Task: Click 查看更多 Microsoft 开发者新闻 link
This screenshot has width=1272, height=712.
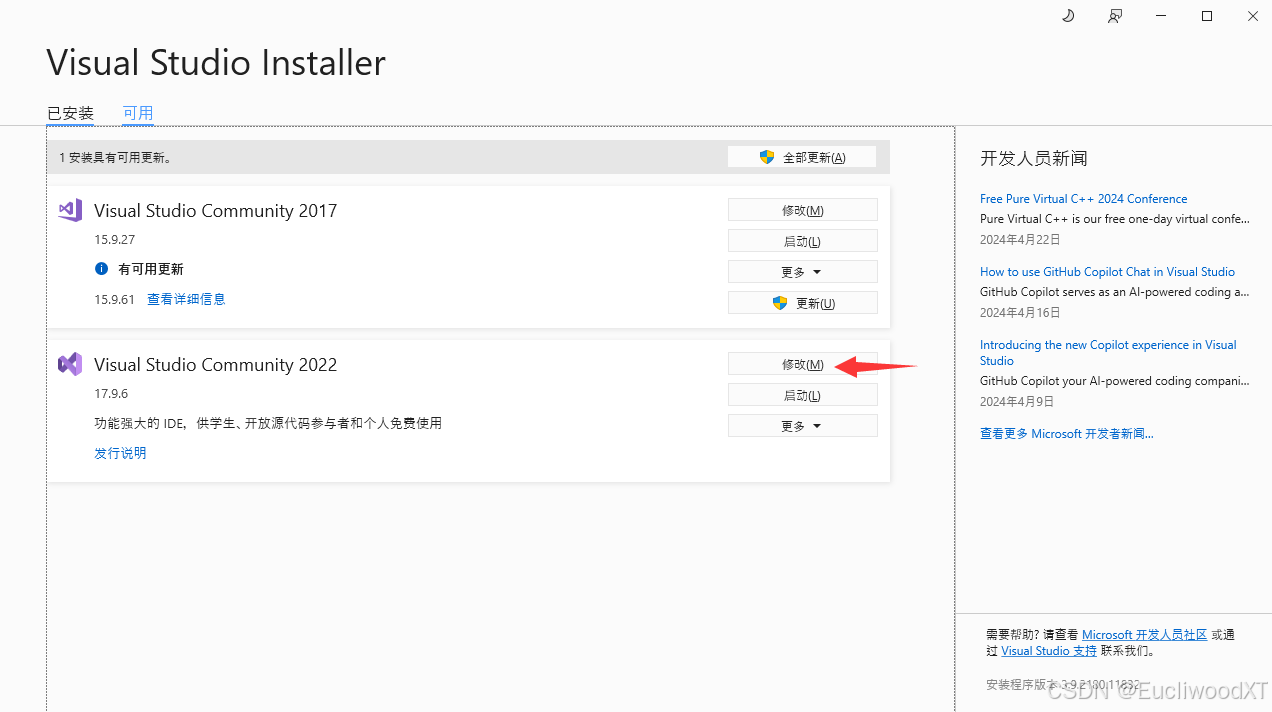Action: pos(1066,433)
